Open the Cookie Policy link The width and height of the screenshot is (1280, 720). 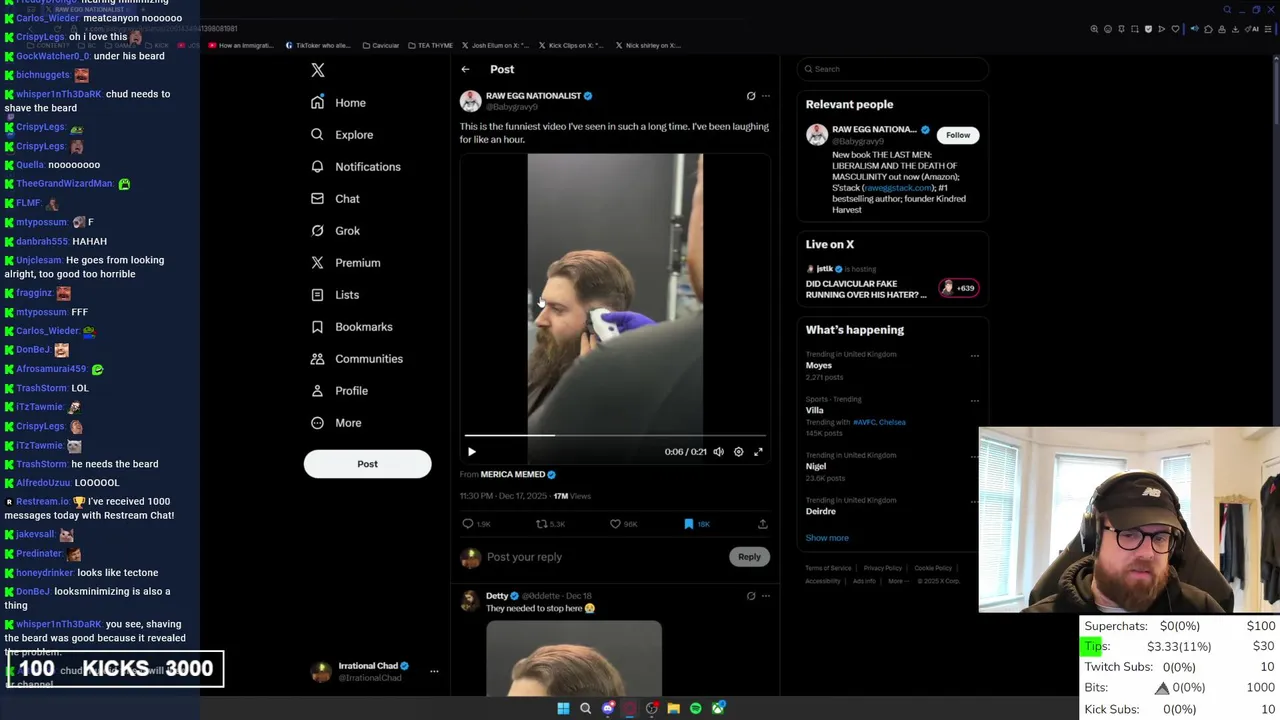(x=933, y=568)
